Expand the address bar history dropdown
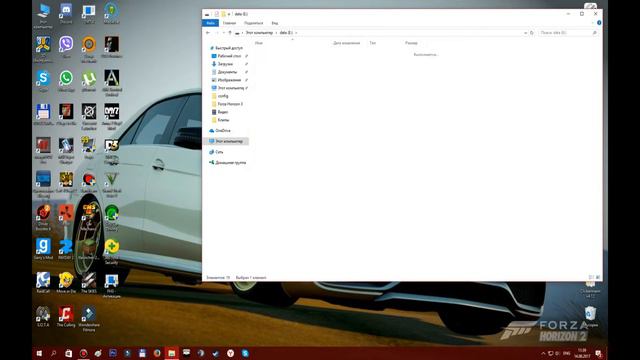The height and width of the screenshot is (360, 640). click(x=525, y=33)
